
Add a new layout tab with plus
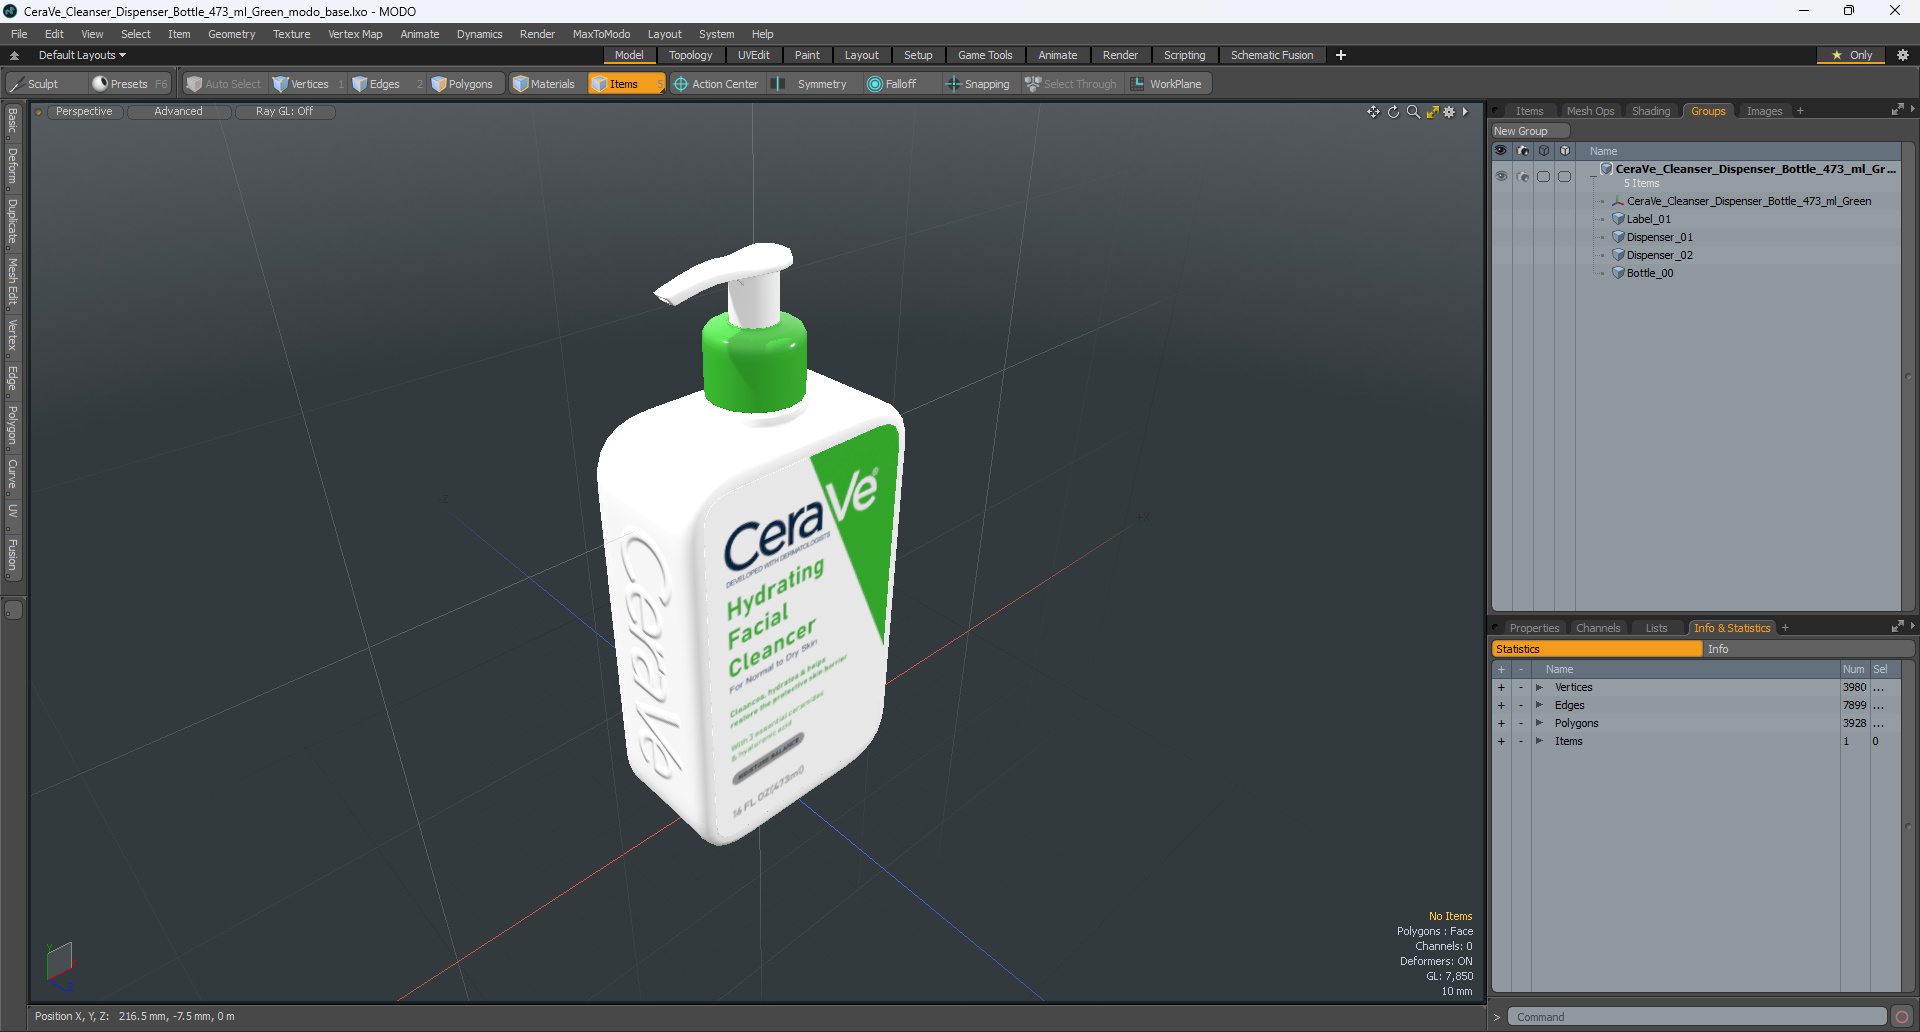(x=1341, y=55)
